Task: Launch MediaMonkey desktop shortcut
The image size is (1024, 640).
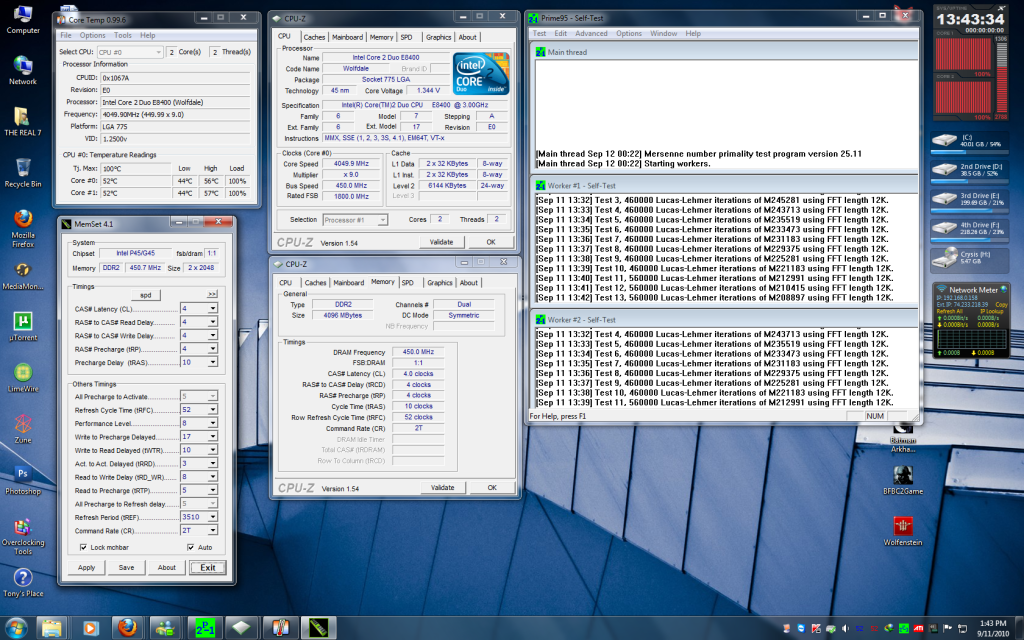Action: pos(23,276)
